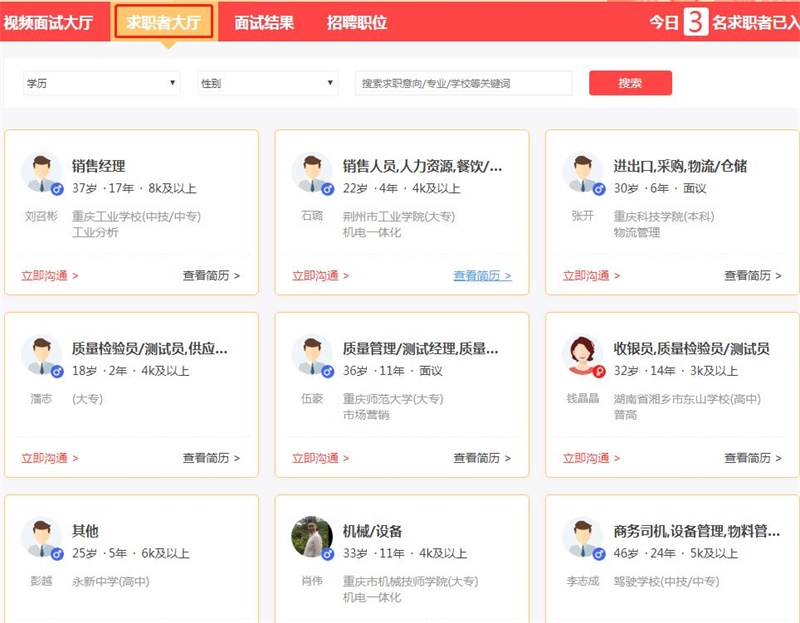This screenshot has height=623, width=800.
Task: Focus the job keyword search field
Action: pos(463,84)
